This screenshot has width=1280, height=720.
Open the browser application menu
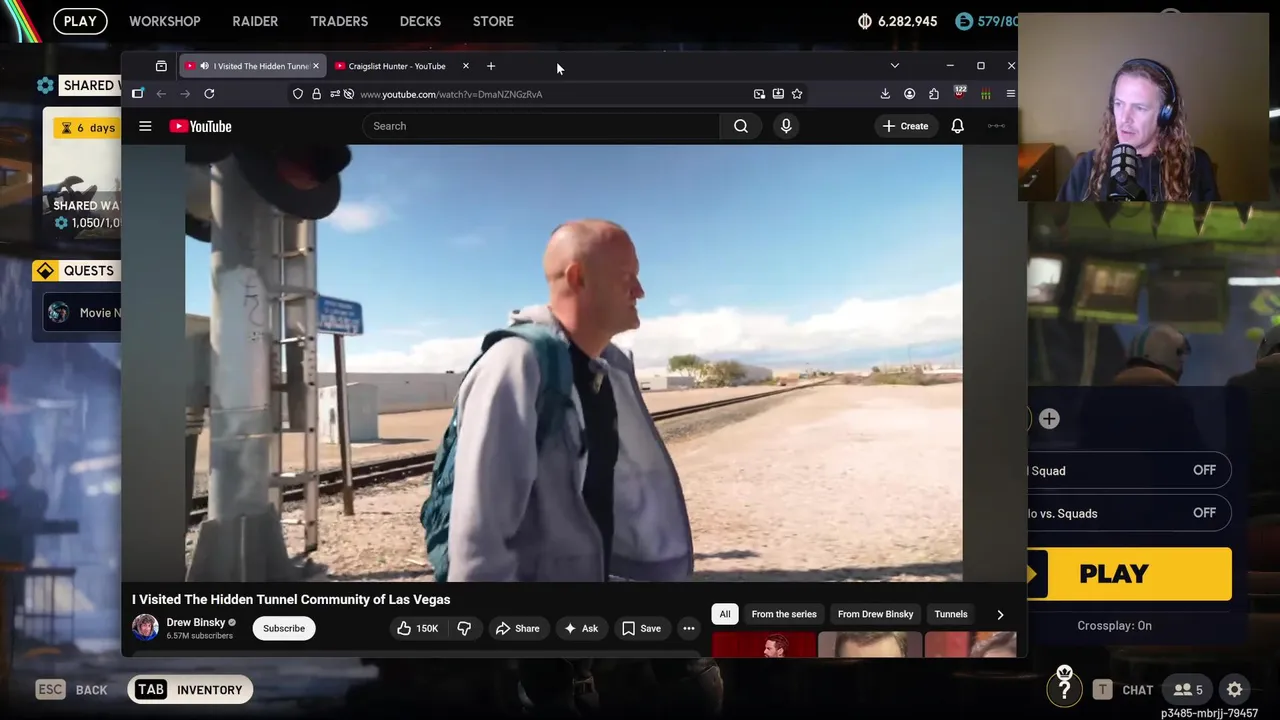point(1010,94)
